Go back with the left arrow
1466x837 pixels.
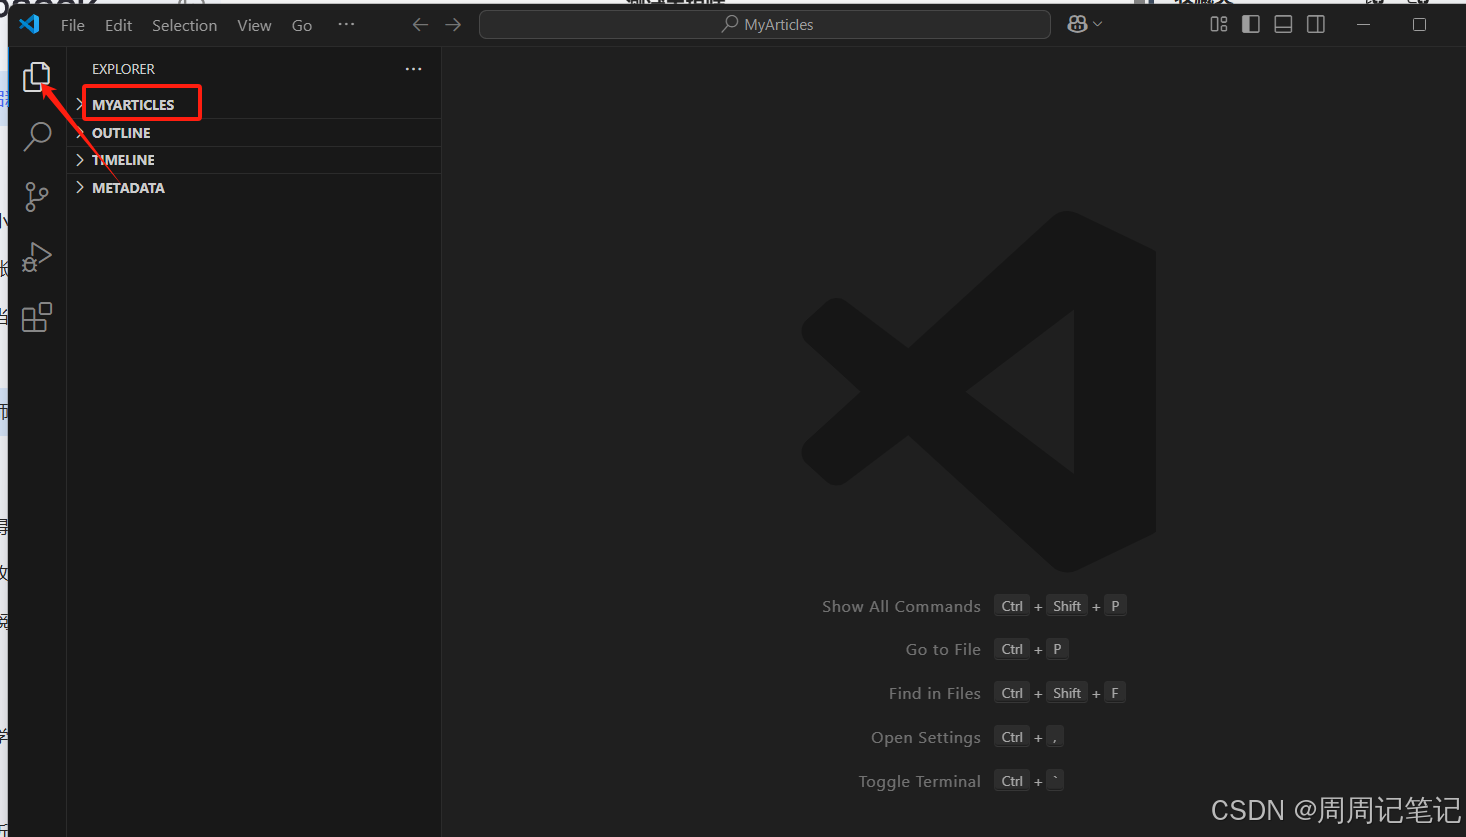point(421,25)
